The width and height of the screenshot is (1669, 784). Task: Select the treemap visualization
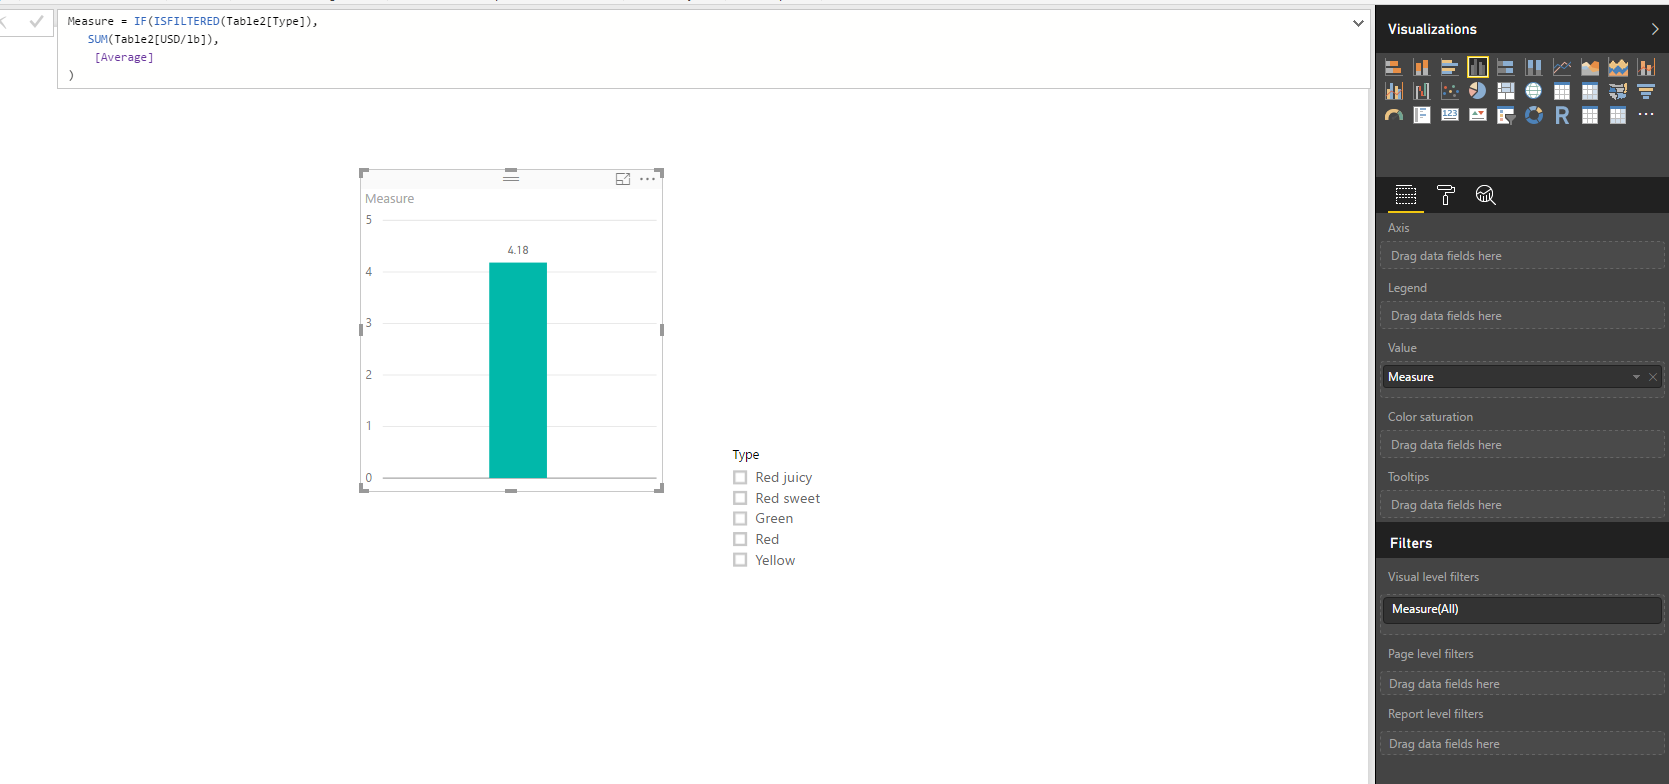coord(1506,91)
